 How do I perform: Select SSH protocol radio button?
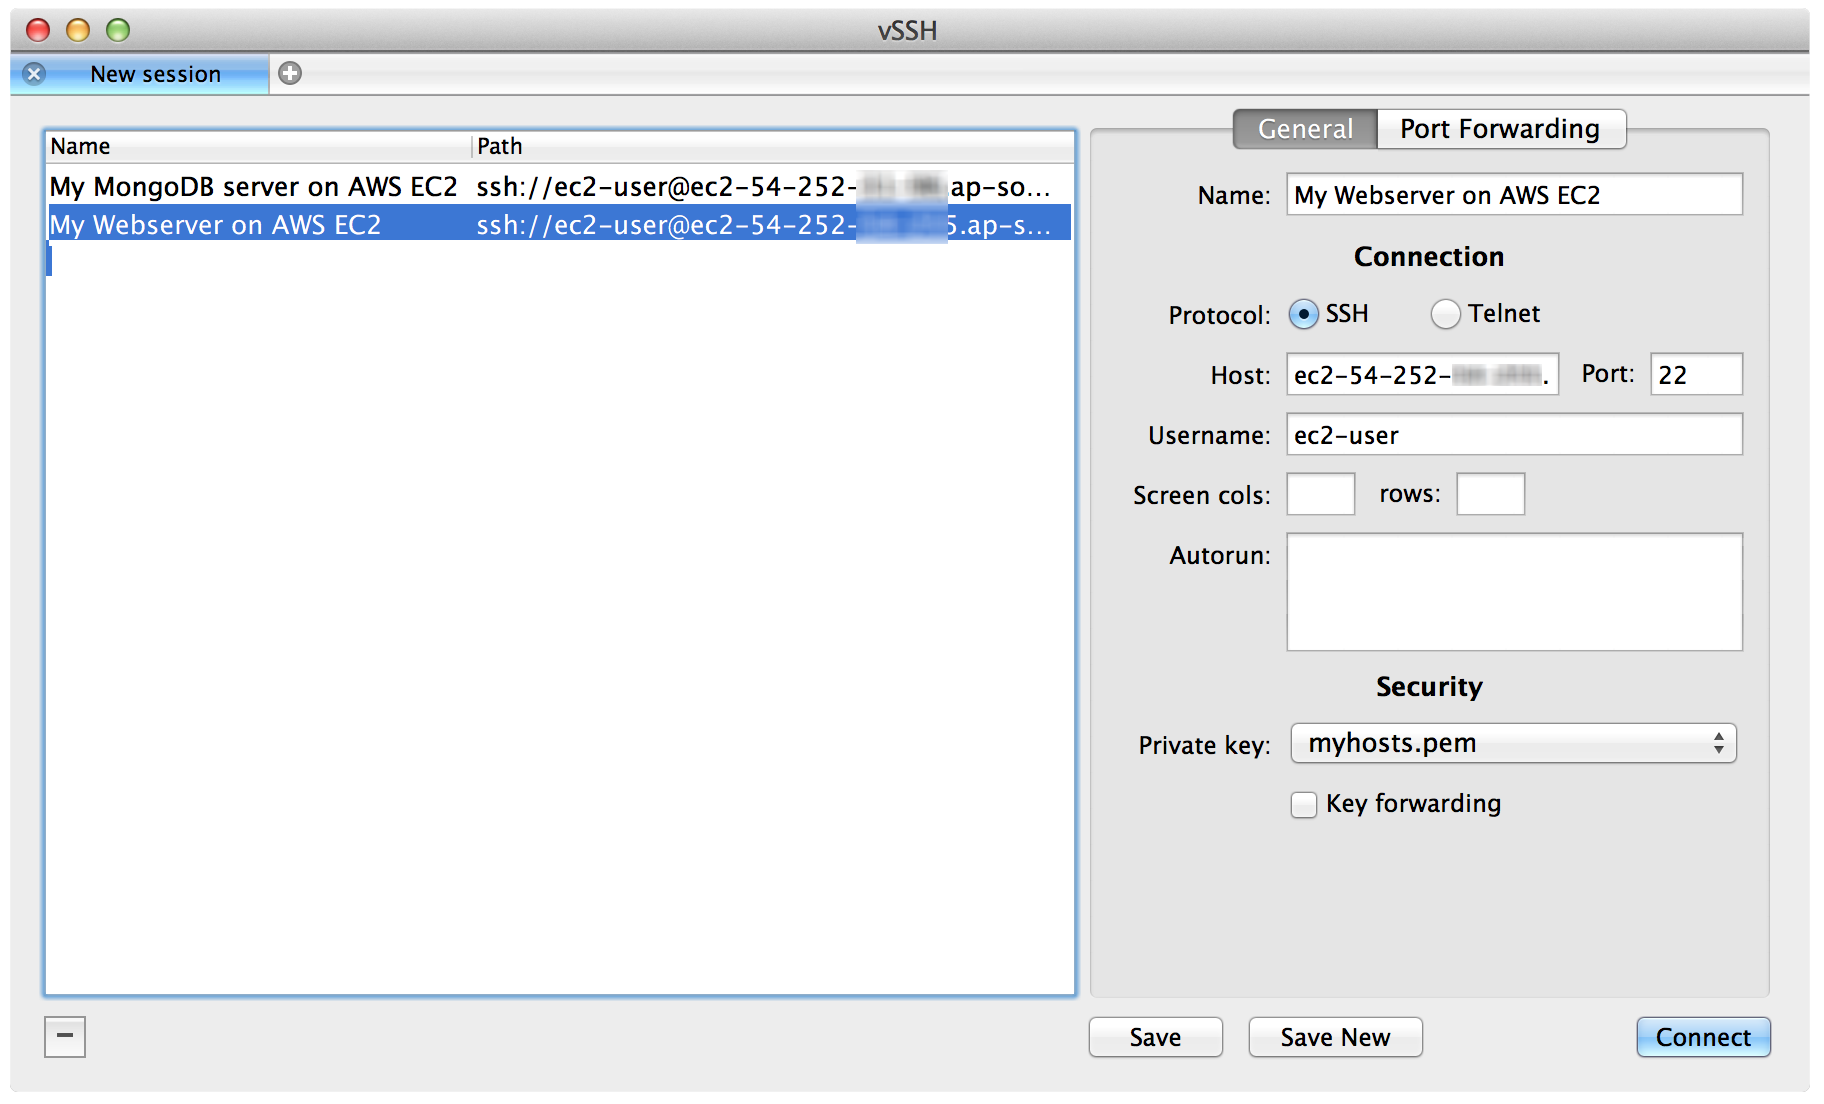point(1303,314)
